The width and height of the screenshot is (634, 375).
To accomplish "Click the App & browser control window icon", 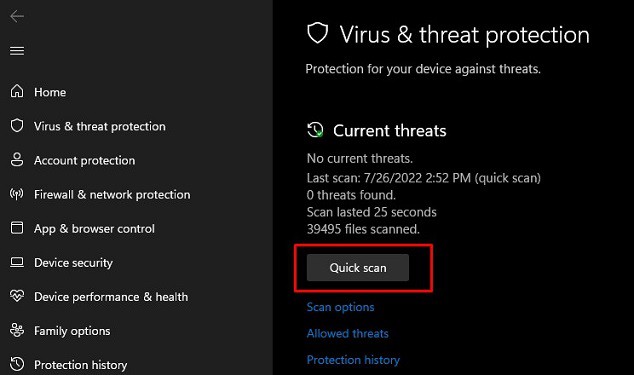I will [x=17, y=228].
